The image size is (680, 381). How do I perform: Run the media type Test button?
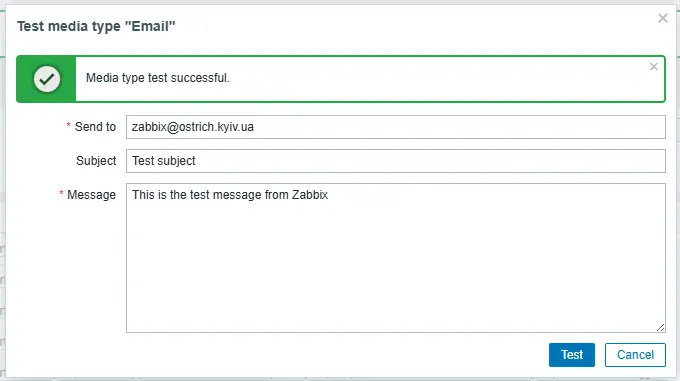572,355
